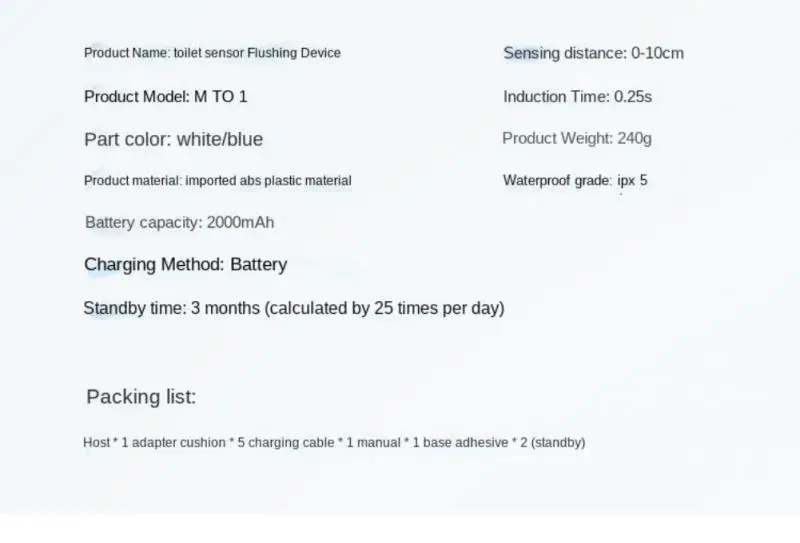Click the 'M TO 1' model value
The height and width of the screenshot is (543, 800).
[x=220, y=97]
